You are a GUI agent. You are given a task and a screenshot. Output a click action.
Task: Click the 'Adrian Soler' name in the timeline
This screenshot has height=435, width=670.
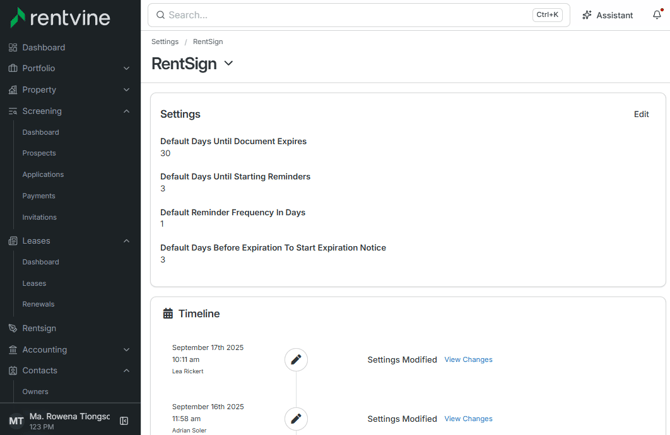tap(189, 430)
